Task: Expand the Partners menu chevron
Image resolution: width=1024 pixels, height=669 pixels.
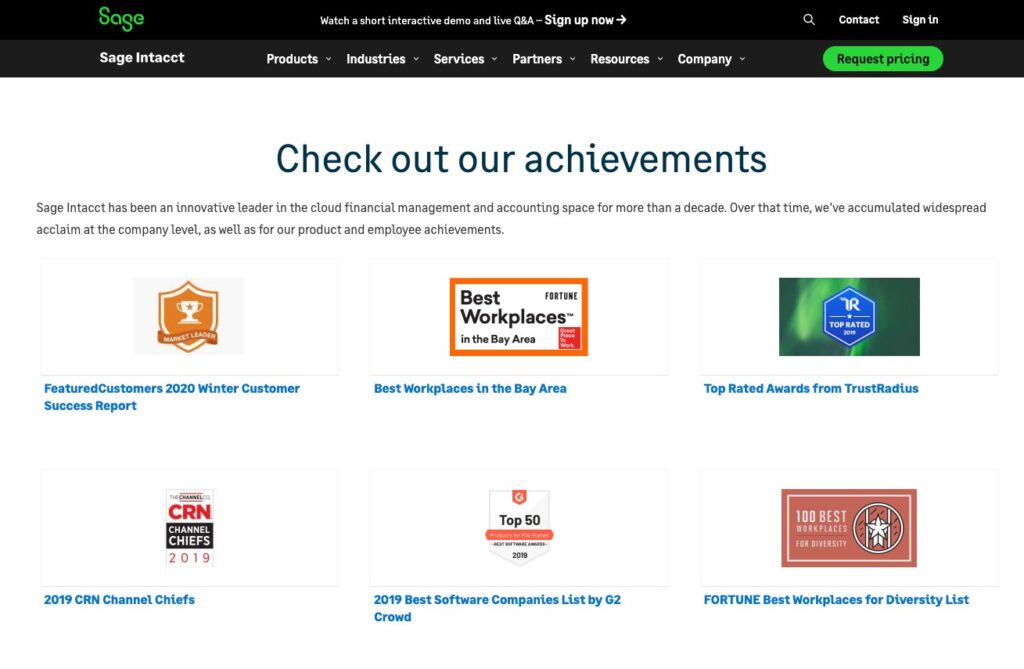Action: coord(573,59)
